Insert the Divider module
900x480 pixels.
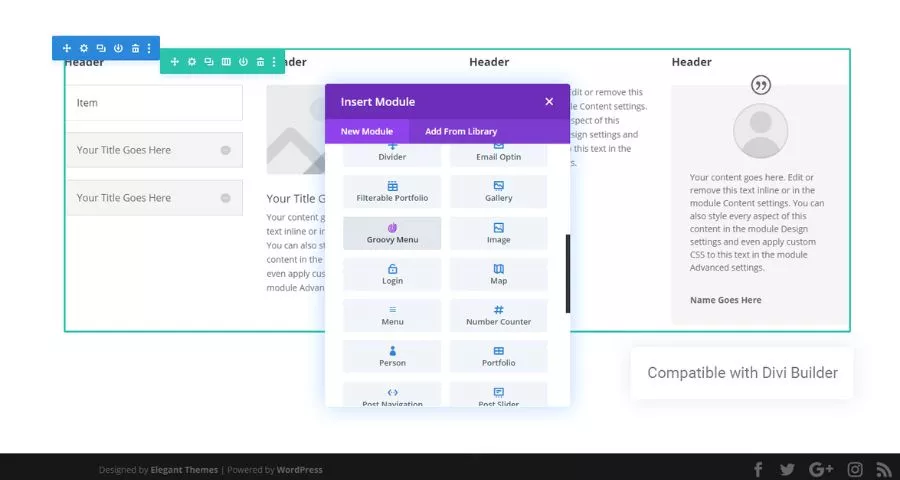[x=393, y=154]
